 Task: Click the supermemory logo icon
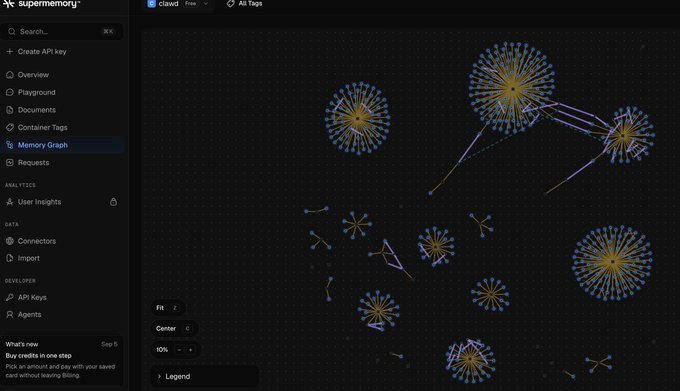[x=9, y=3]
